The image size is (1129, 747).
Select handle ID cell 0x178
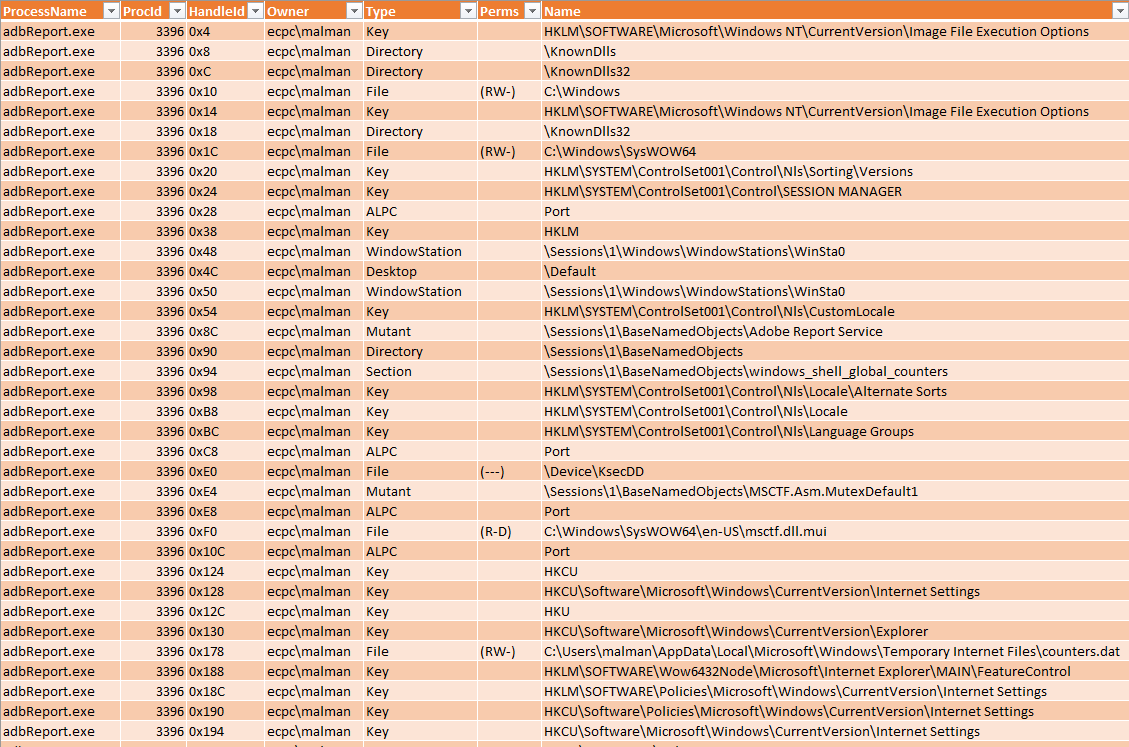pyautogui.click(x=225, y=651)
